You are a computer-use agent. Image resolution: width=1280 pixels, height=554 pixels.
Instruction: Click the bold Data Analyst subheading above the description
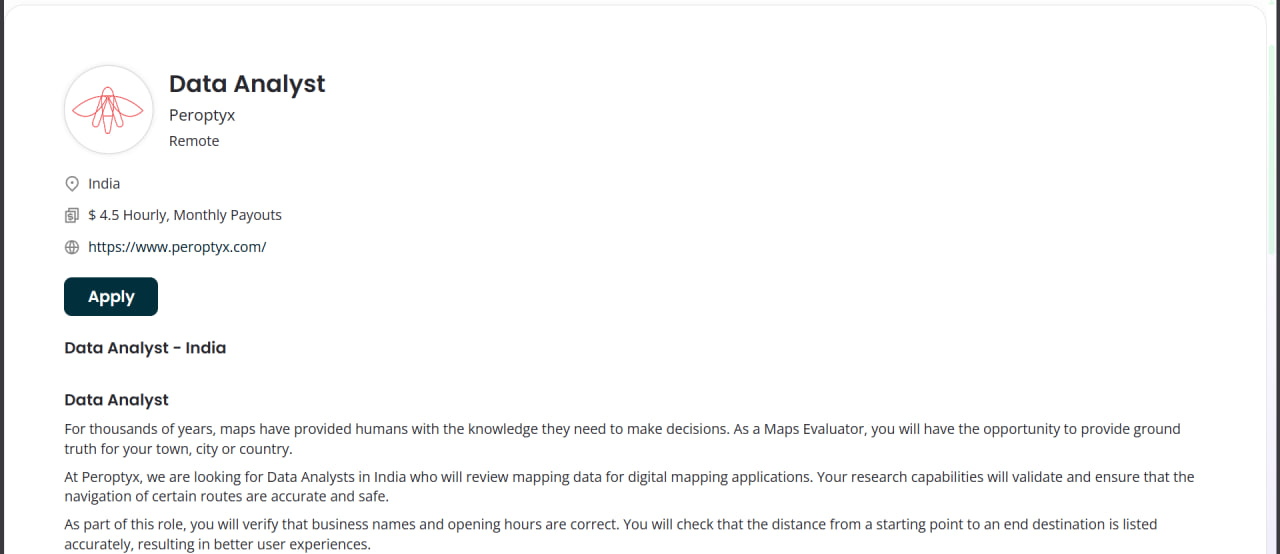(116, 400)
